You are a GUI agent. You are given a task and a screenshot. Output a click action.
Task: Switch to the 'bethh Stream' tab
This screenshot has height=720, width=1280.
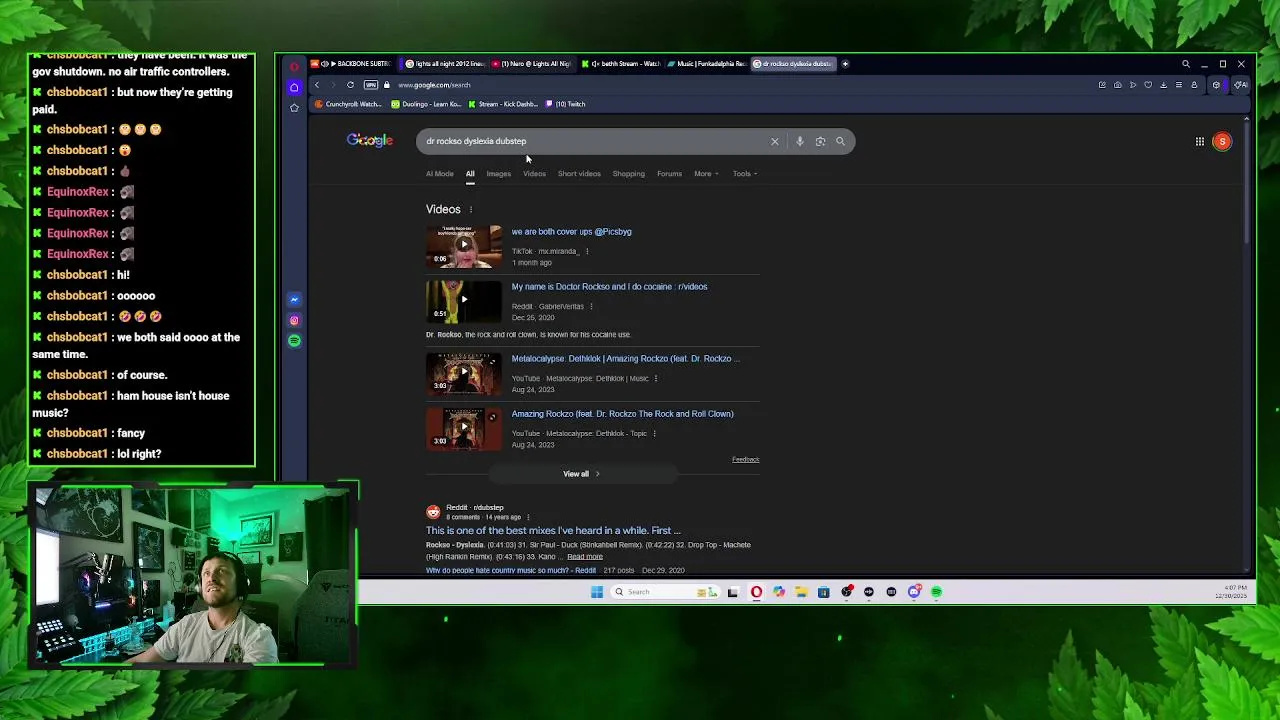coord(622,64)
